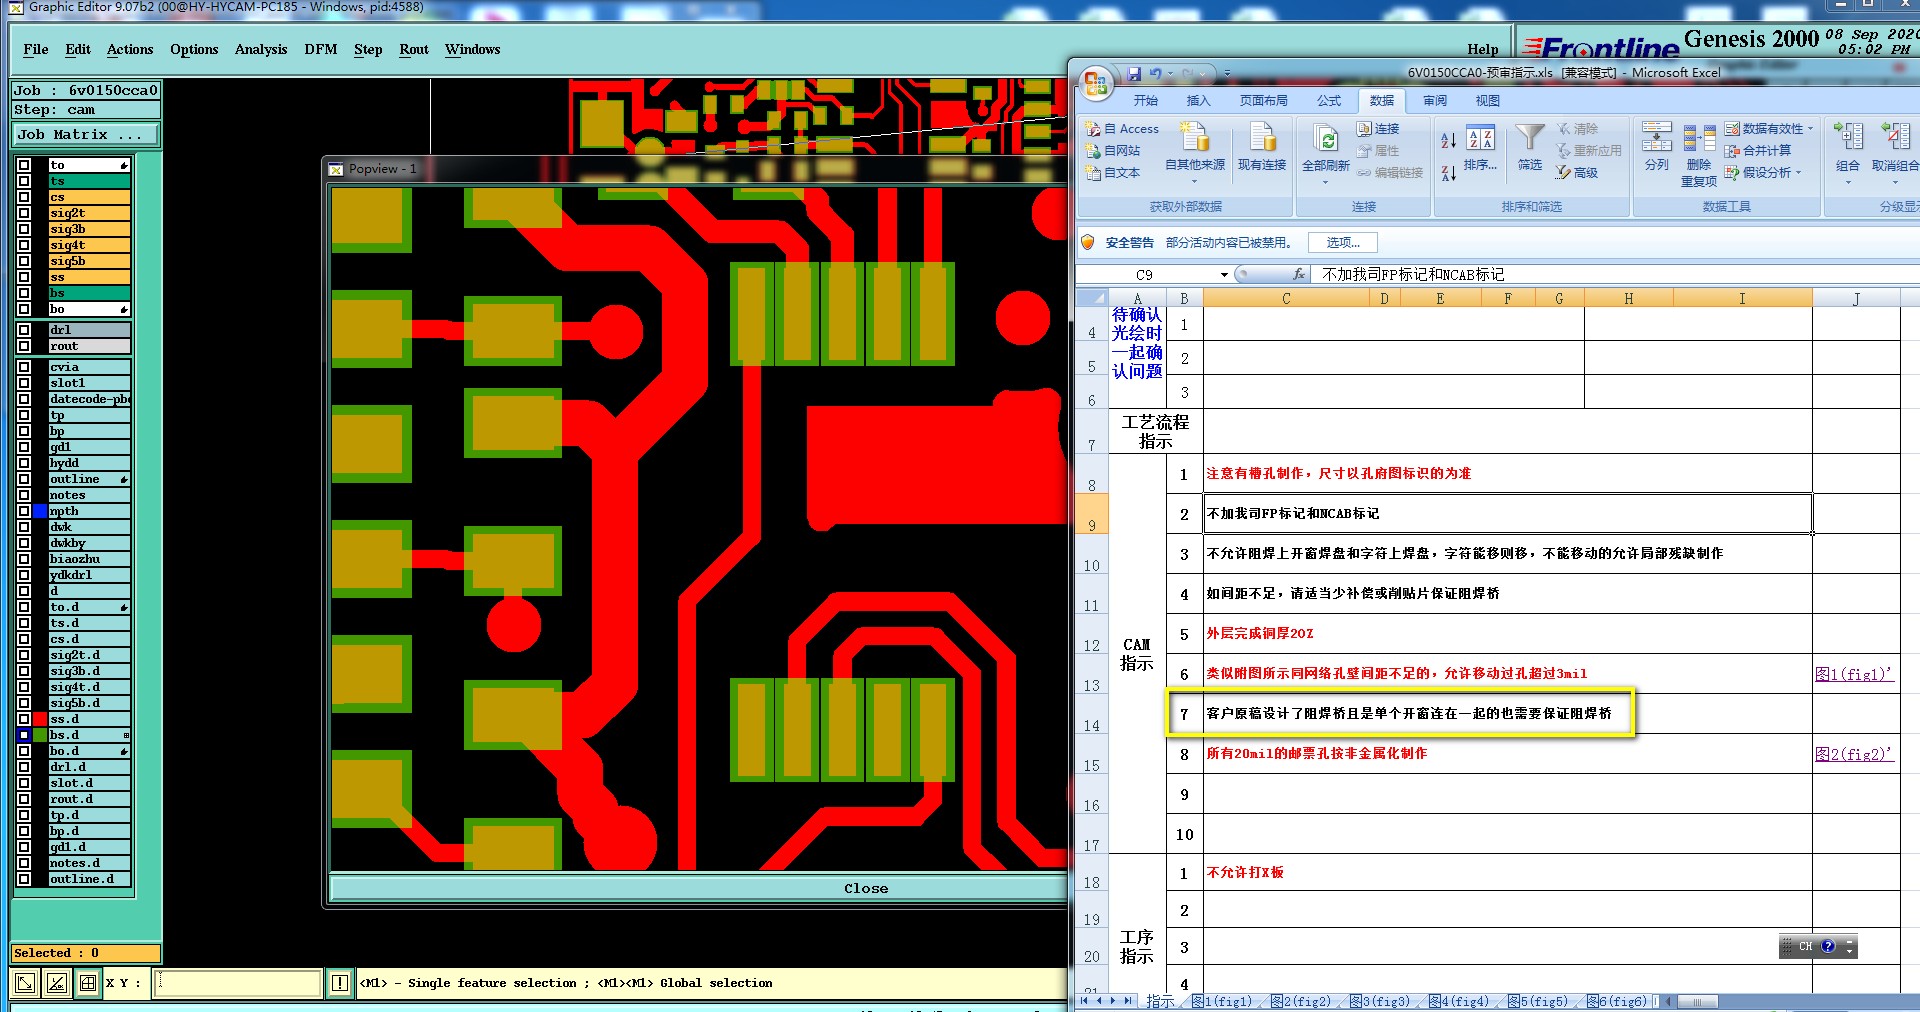1920x1012 pixels.
Task: Switch to the 视图 (View) ribbon tab
Action: (x=1488, y=101)
